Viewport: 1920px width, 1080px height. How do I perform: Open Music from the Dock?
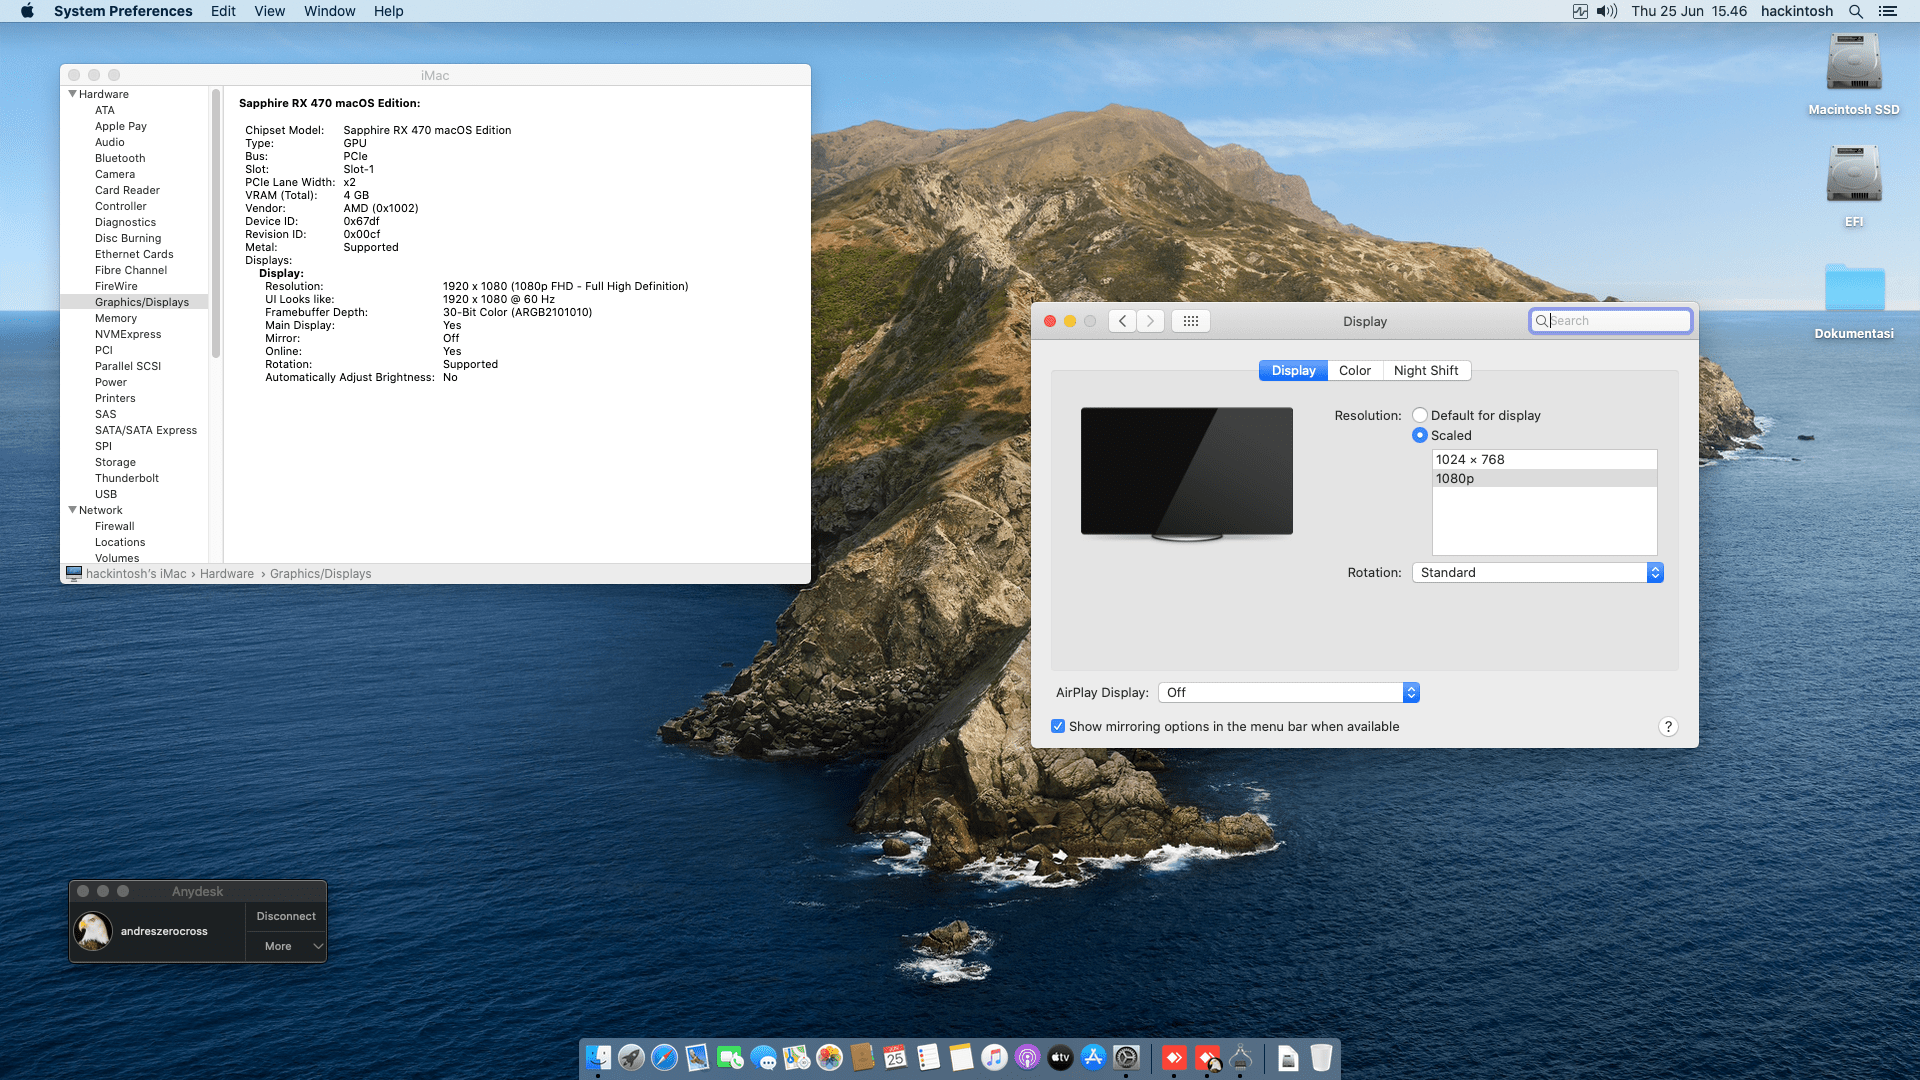pyautogui.click(x=994, y=1057)
